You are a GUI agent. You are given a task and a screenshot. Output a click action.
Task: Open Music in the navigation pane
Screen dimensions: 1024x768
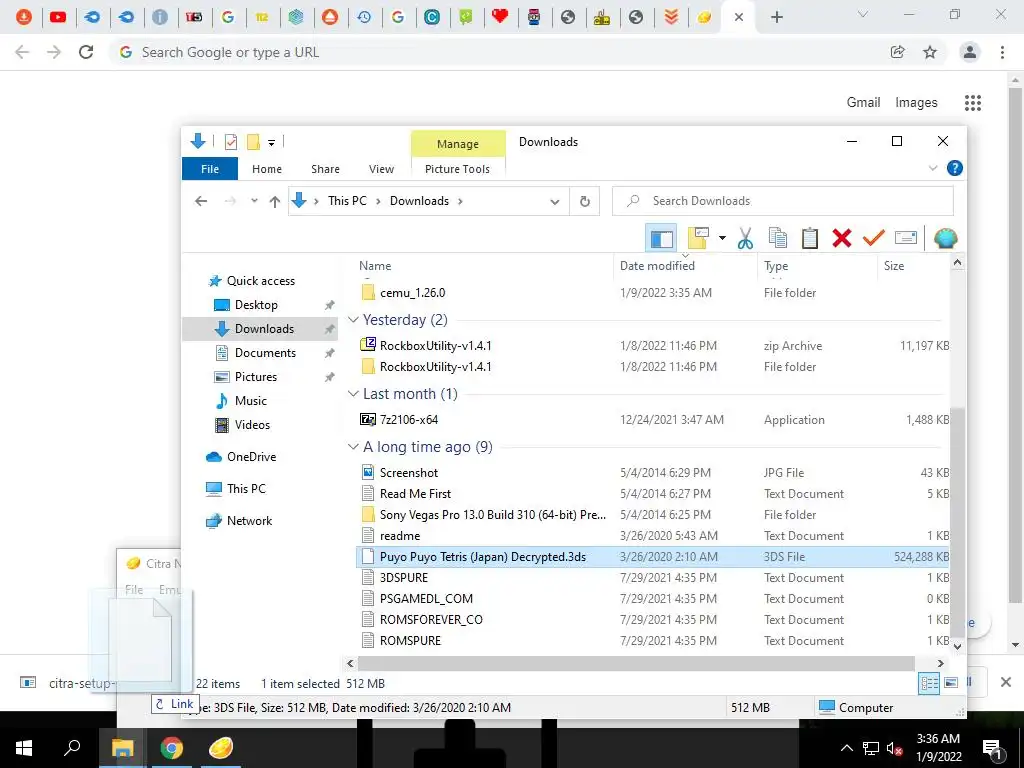[250, 401]
